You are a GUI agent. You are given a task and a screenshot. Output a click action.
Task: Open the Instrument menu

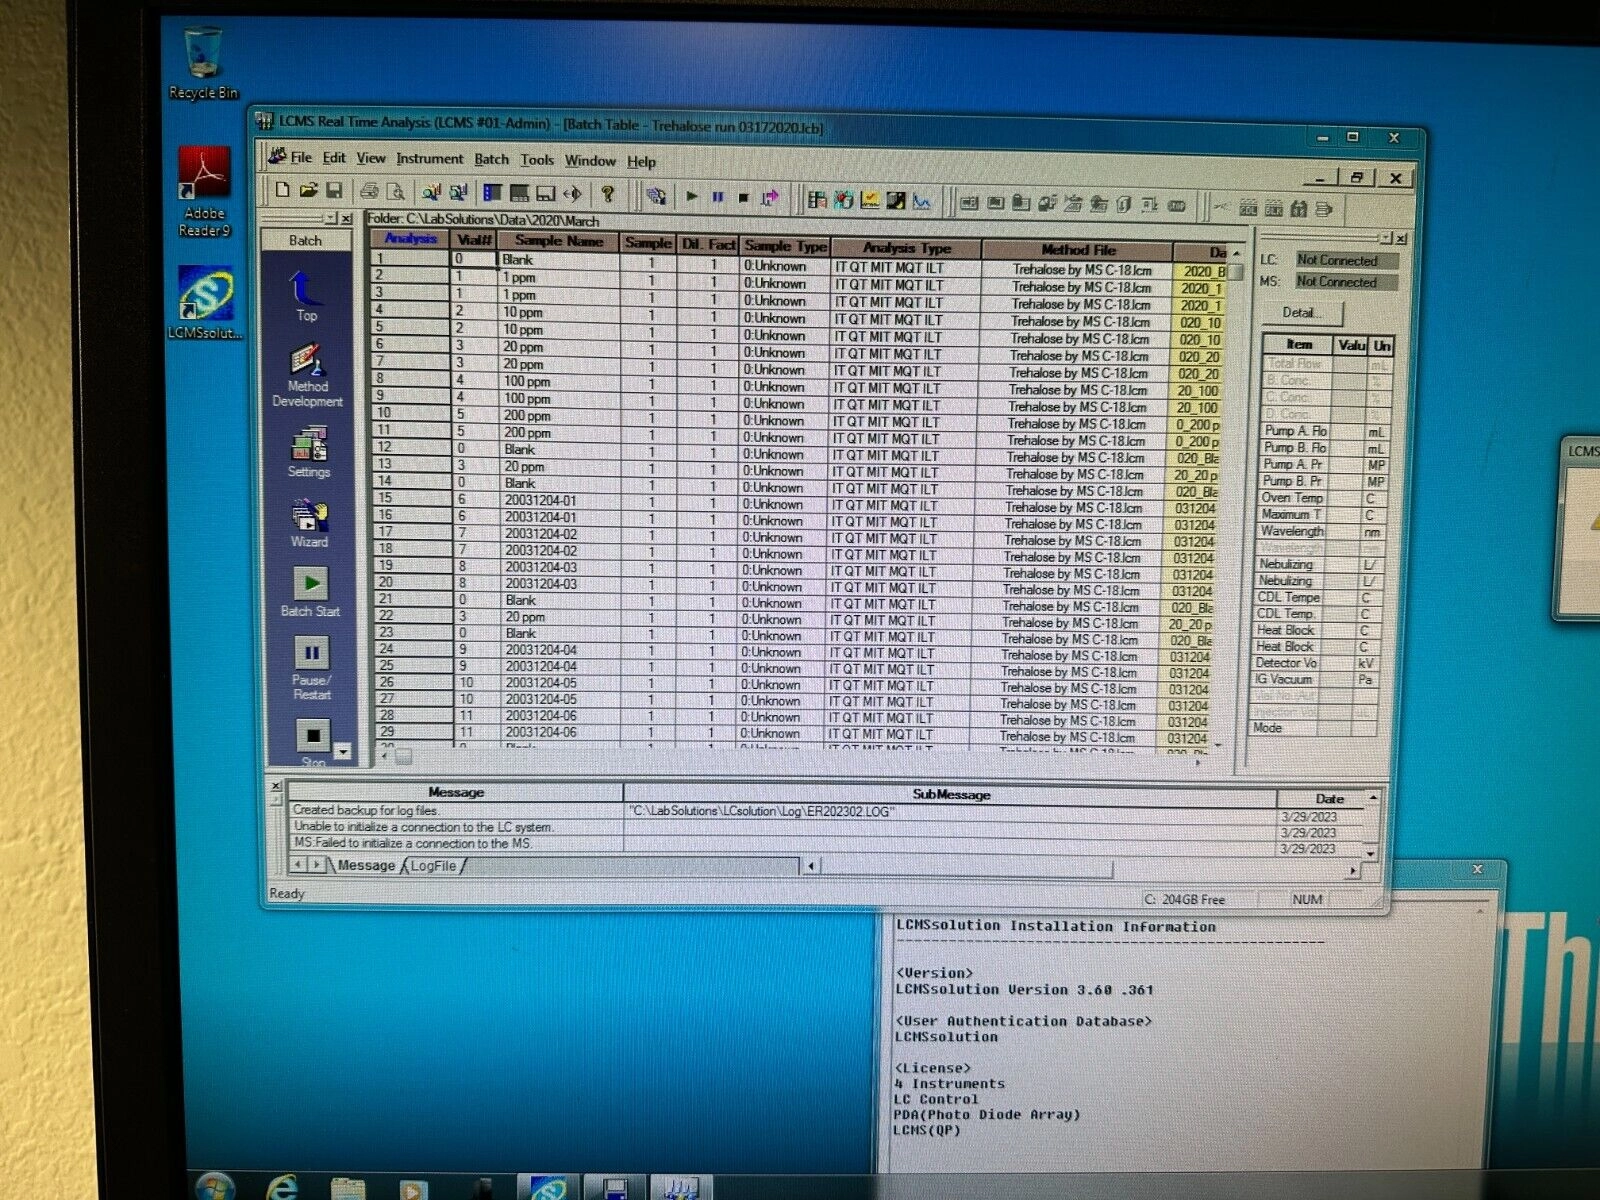430,159
